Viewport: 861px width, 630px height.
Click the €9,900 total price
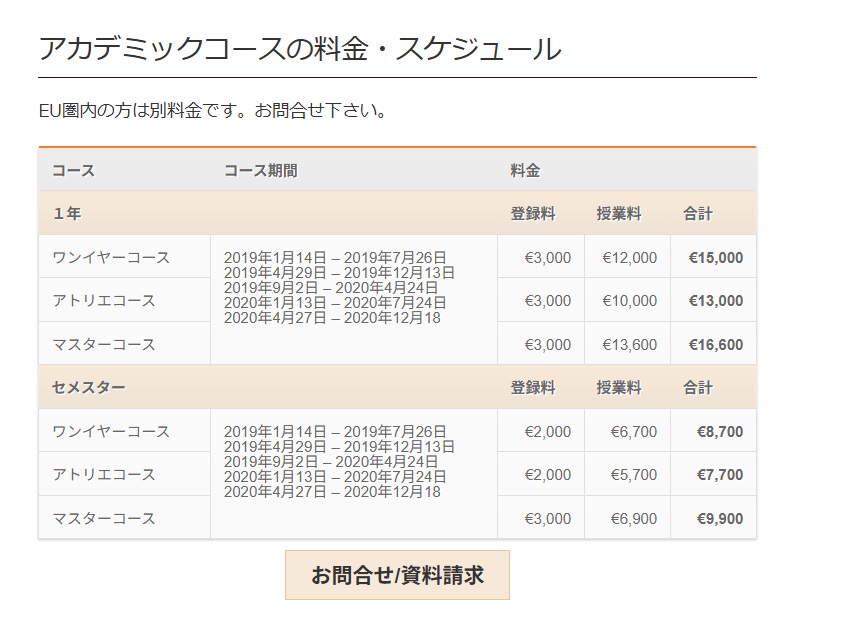coord(720,518)
